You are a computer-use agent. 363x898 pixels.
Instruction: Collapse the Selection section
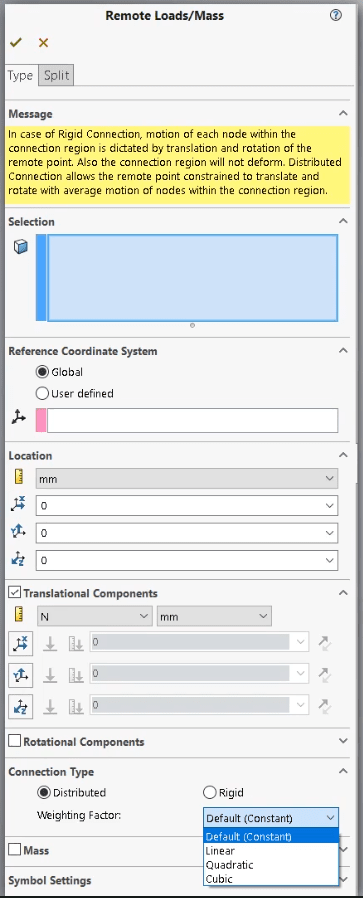(x=343, y=221)
